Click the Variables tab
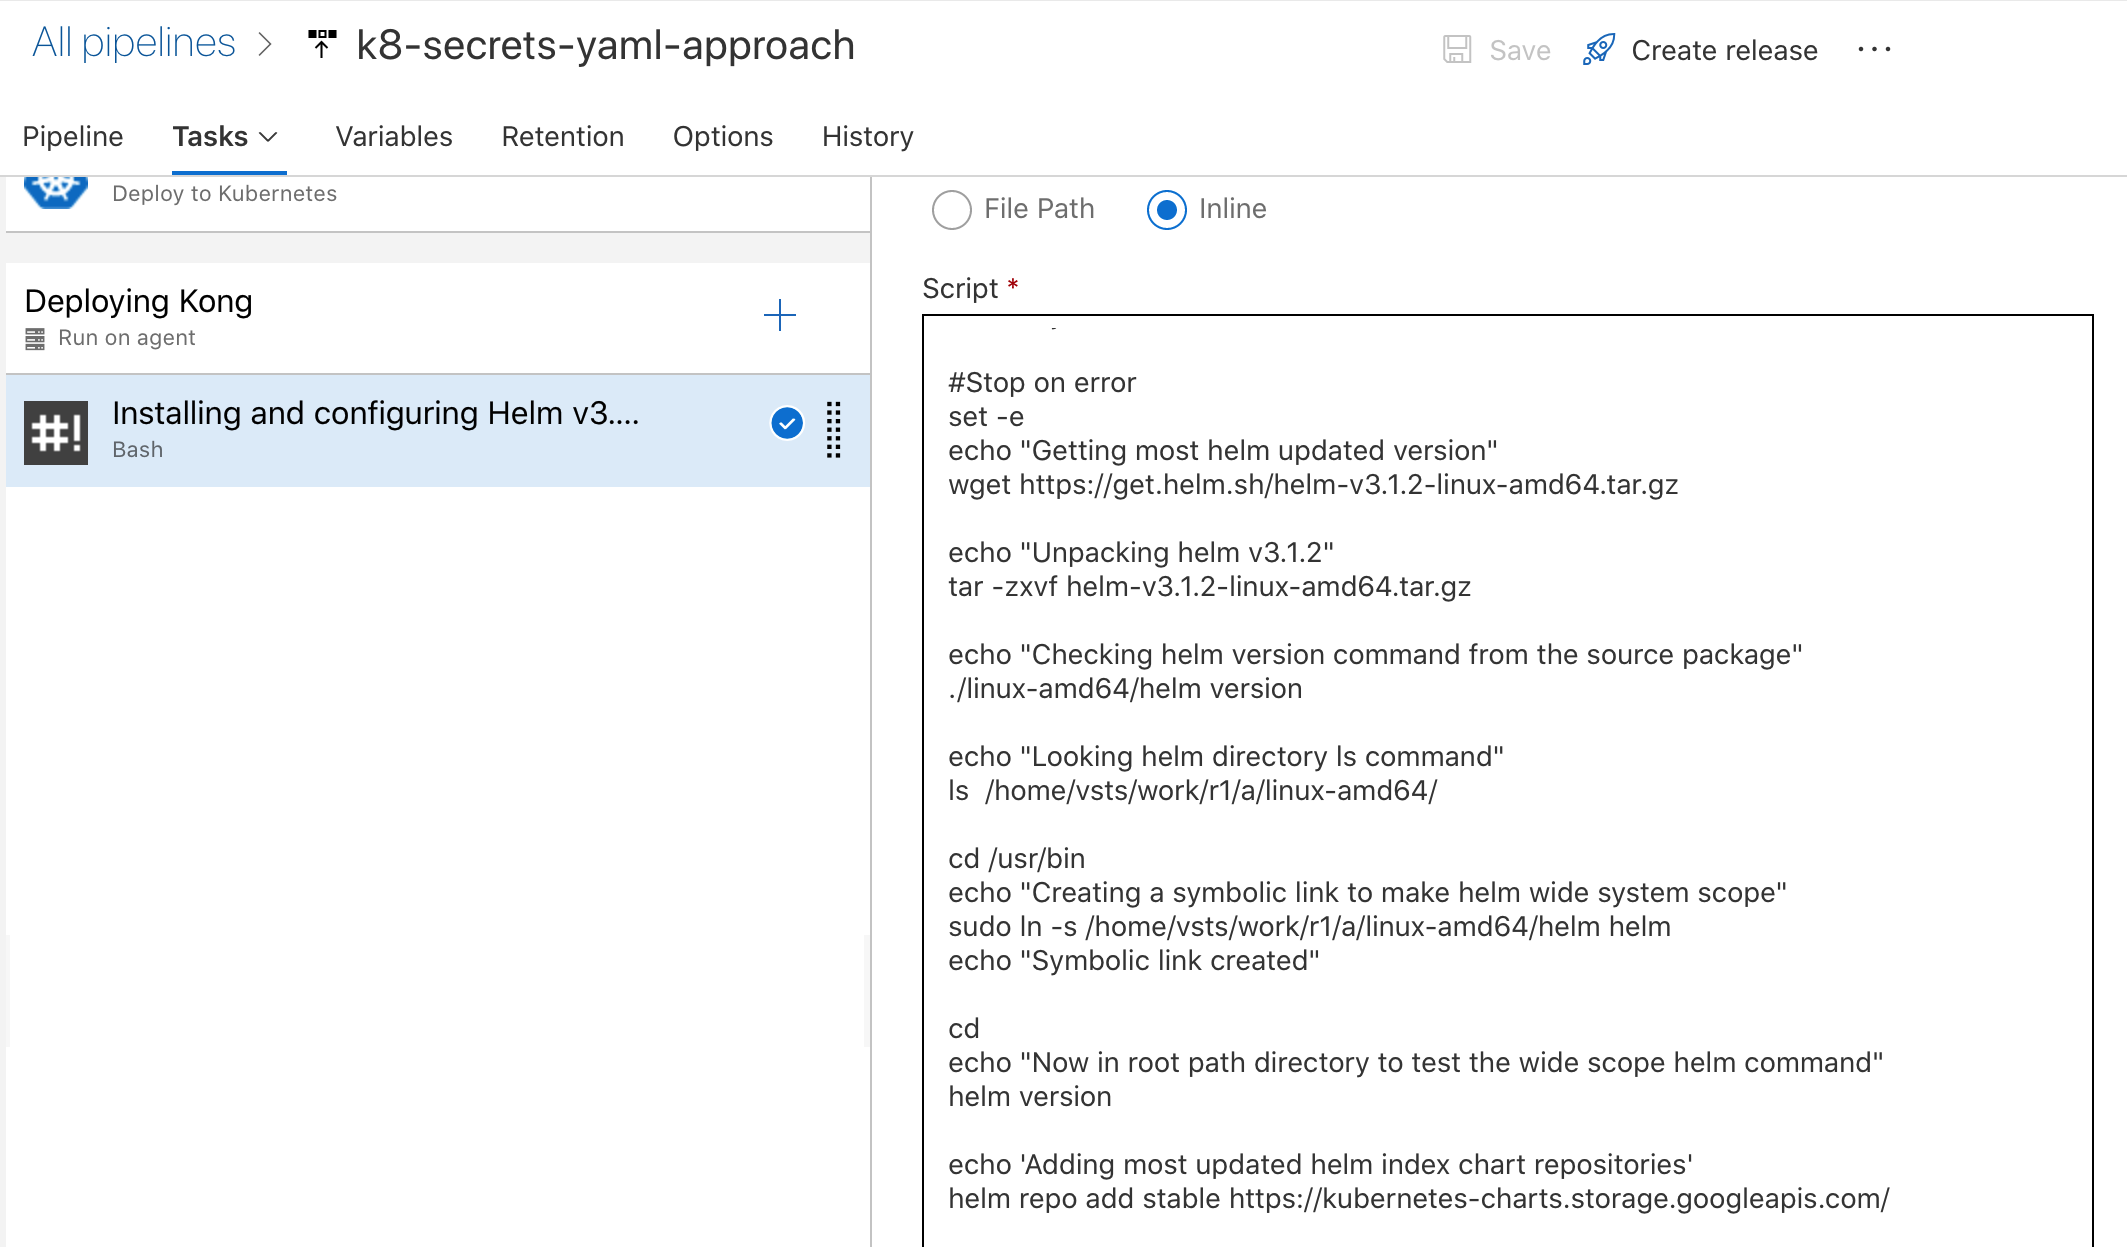Screen dimensions: 2127x1247 pyautogui.click(x=392, y=135)
